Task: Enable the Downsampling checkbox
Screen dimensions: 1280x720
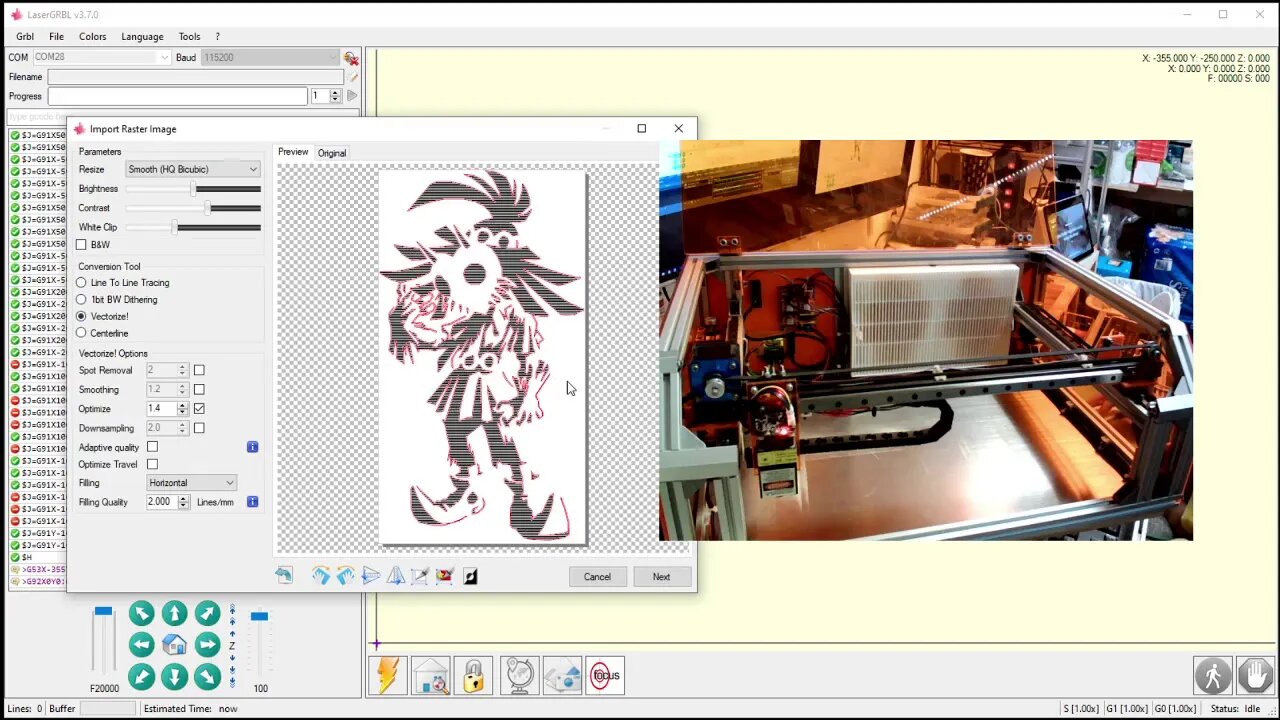Action: (x=199, y=428)
